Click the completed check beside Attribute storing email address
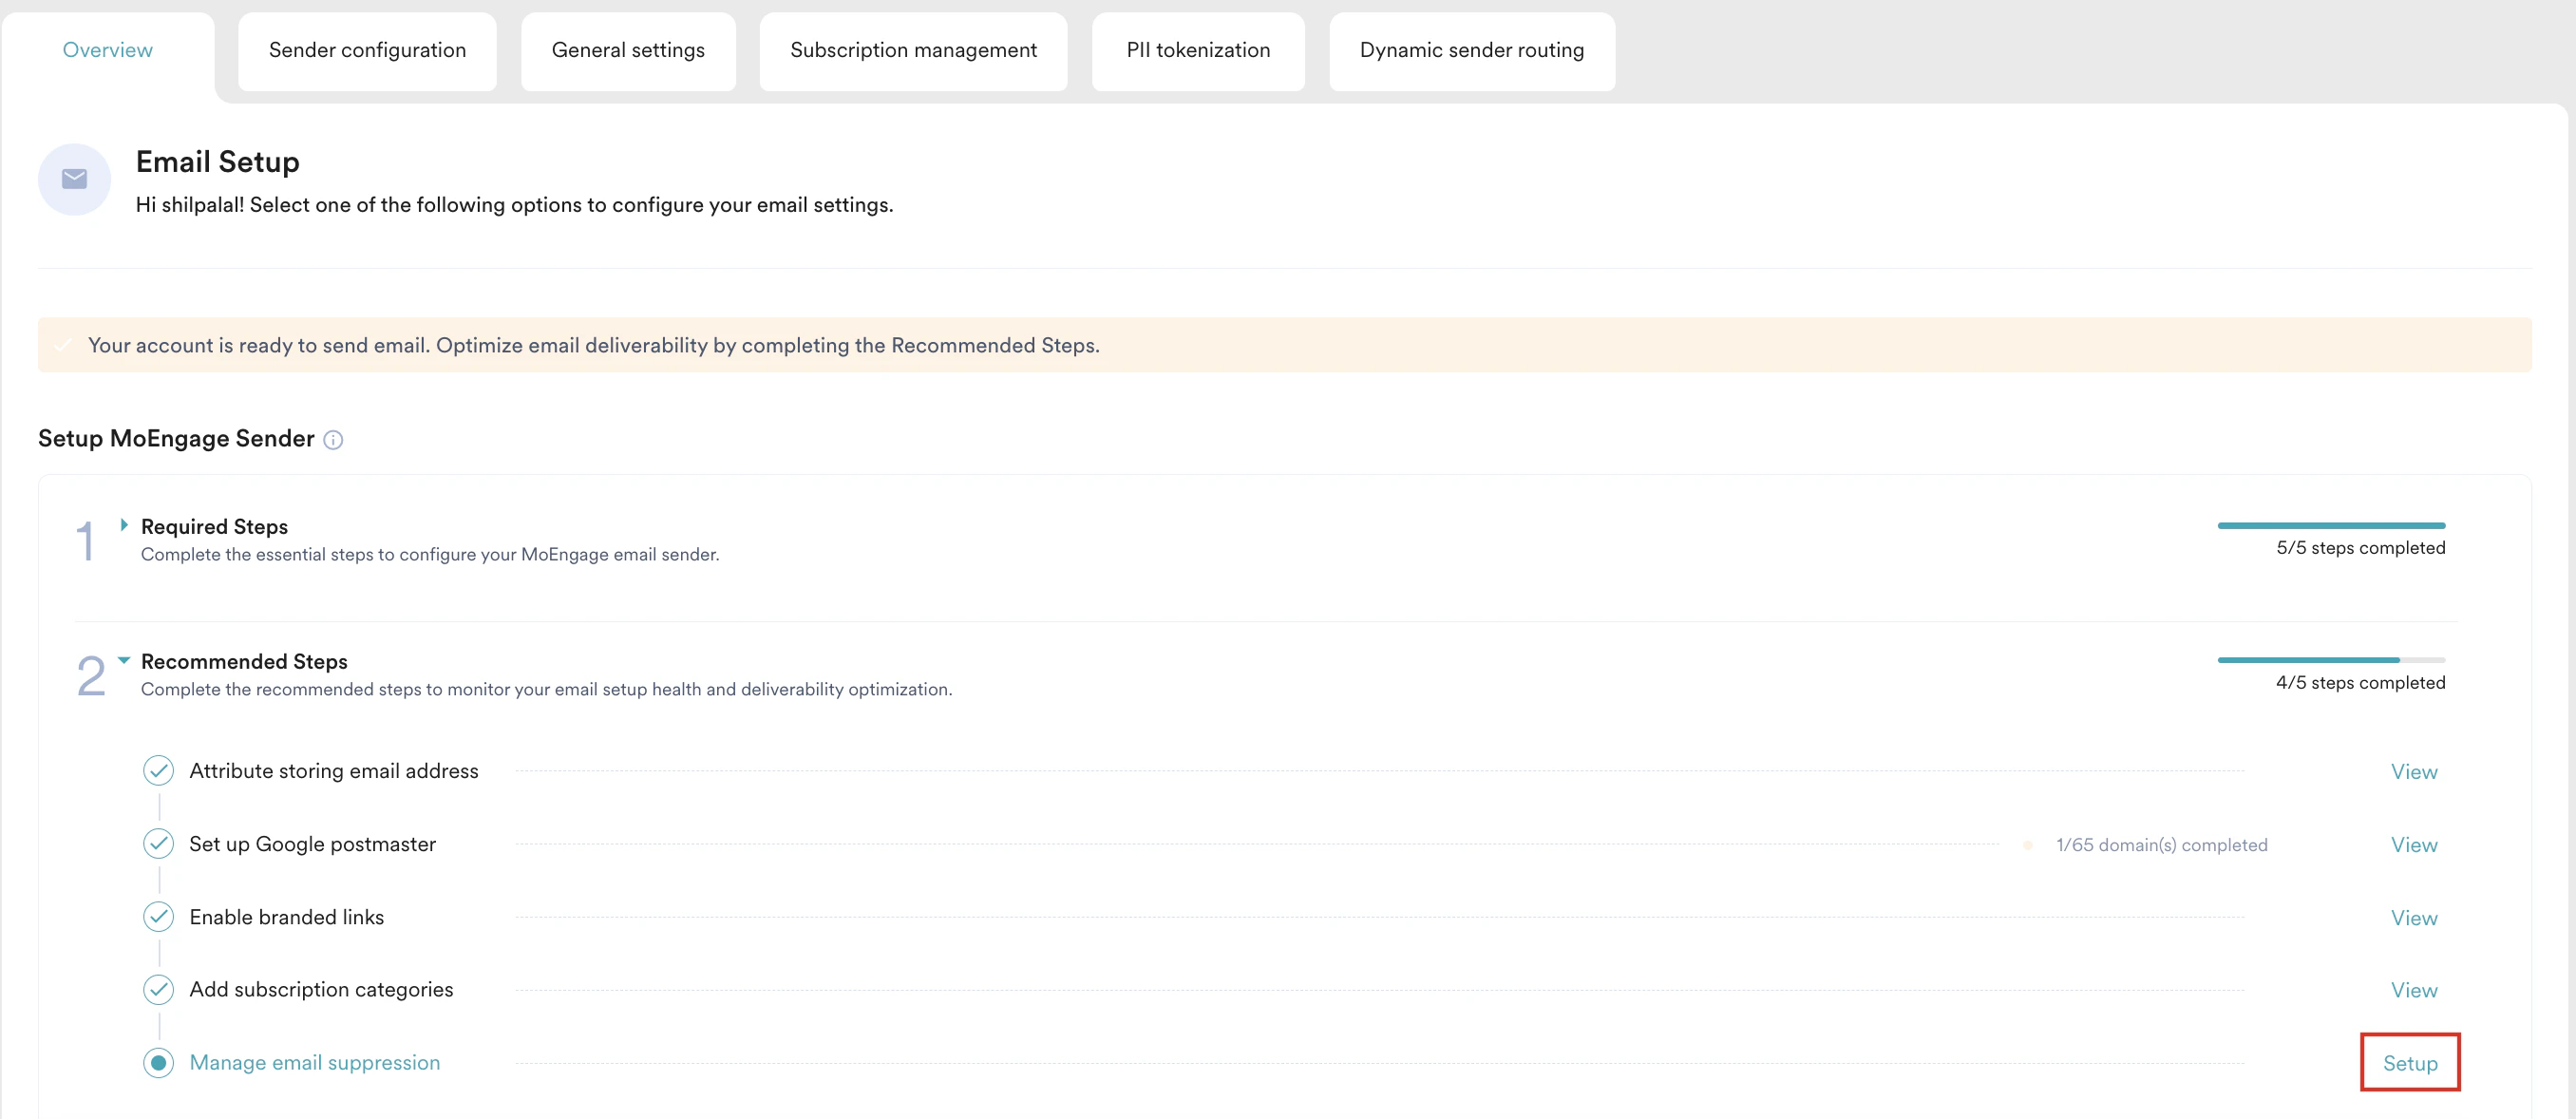 coord(159,770)
